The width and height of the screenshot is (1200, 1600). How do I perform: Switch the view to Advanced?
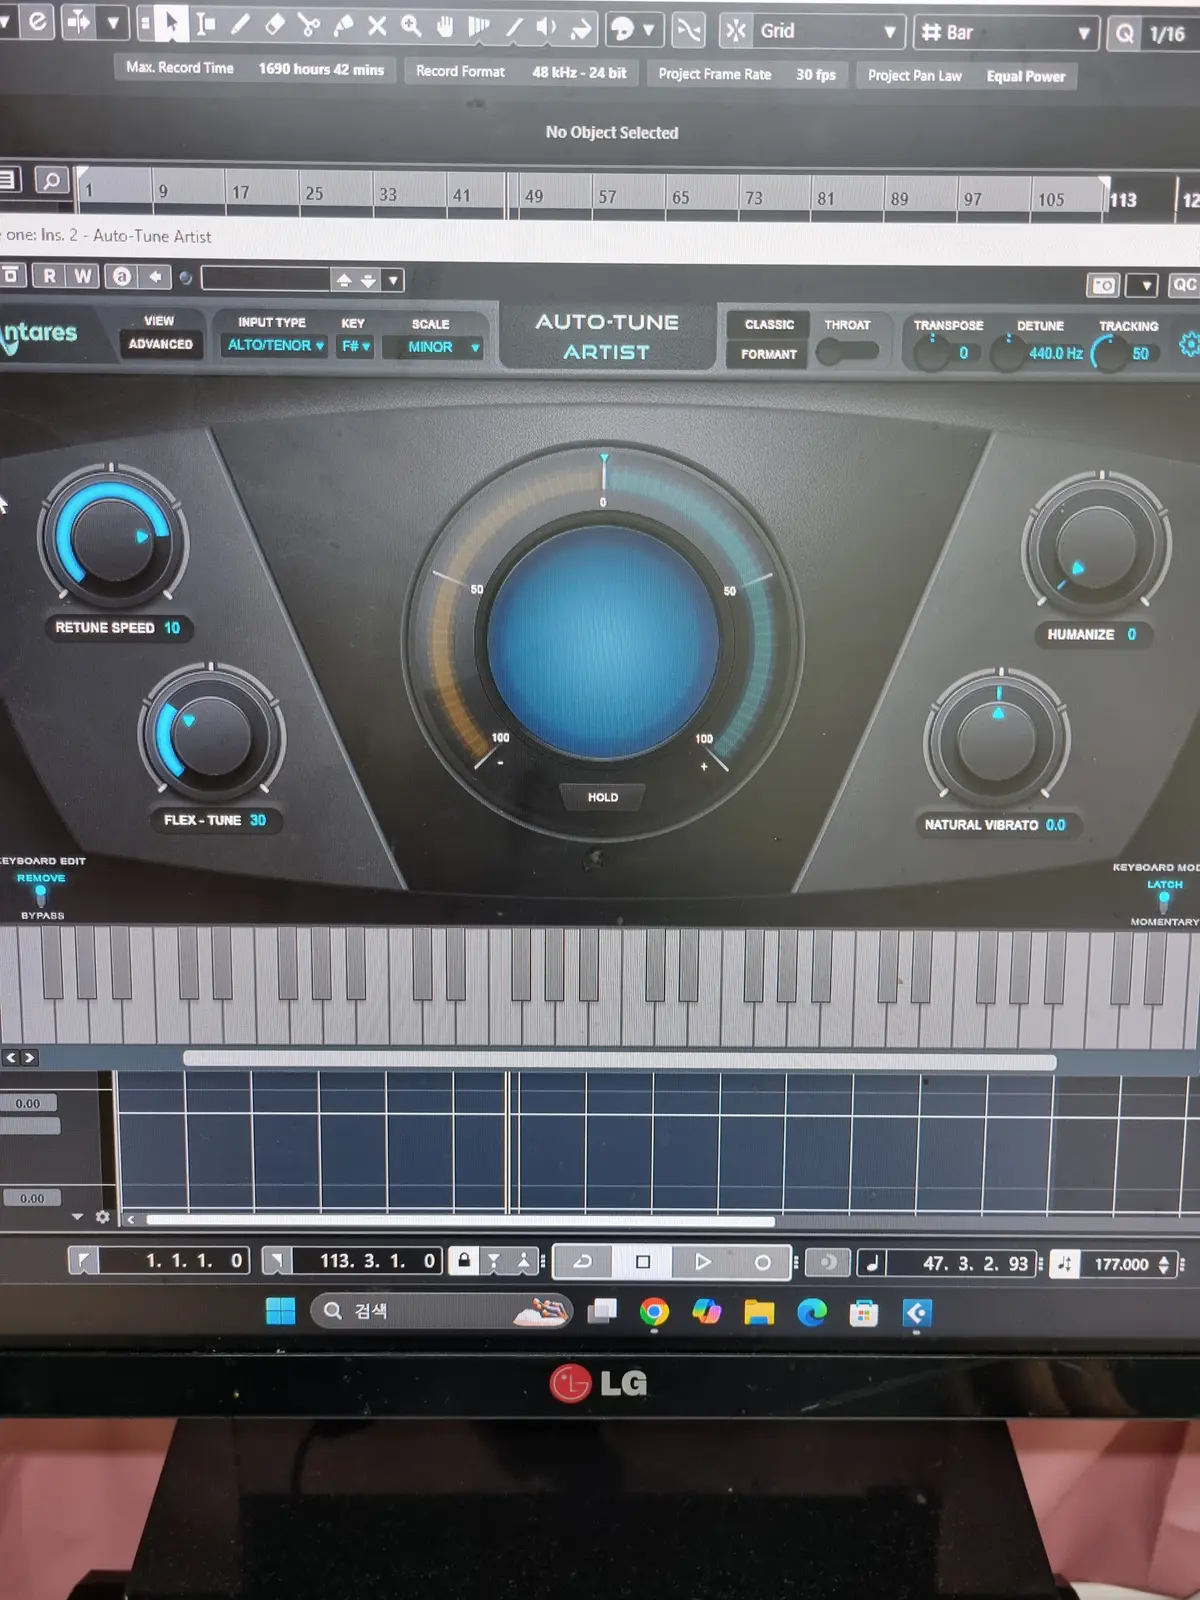click(x=160, y=344)
